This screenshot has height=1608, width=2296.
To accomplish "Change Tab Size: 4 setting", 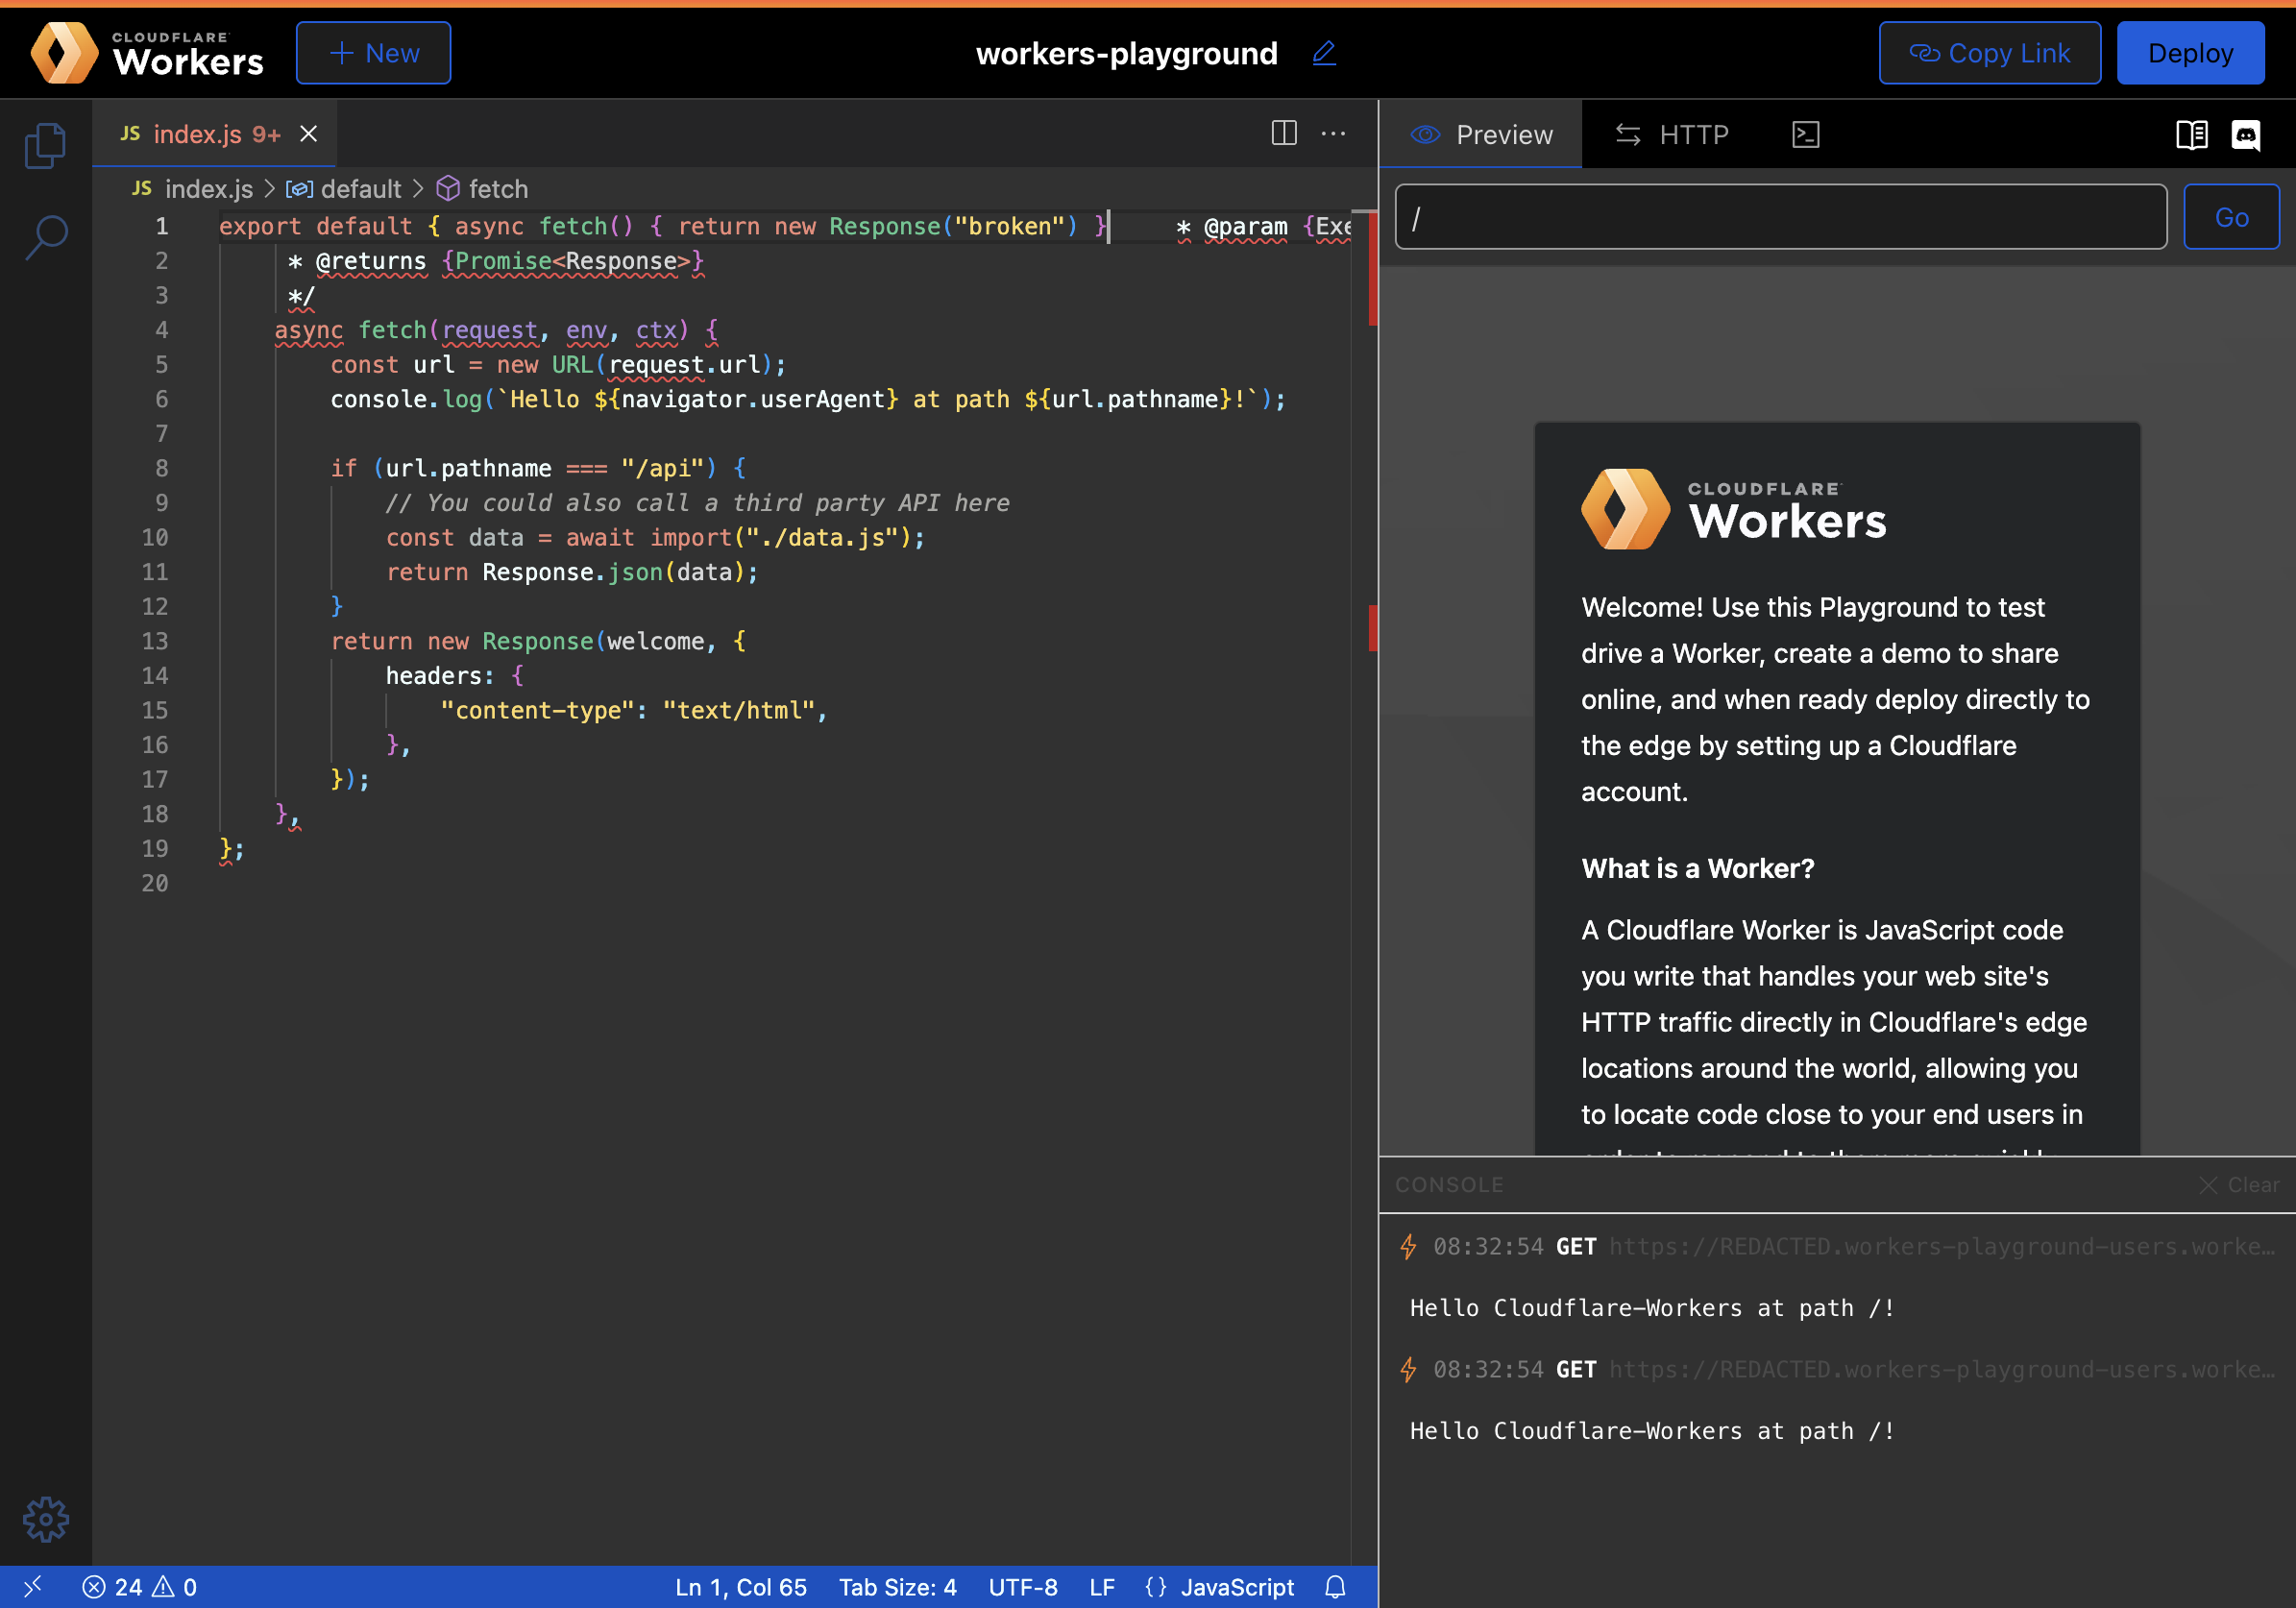I will coord(897,1587).
